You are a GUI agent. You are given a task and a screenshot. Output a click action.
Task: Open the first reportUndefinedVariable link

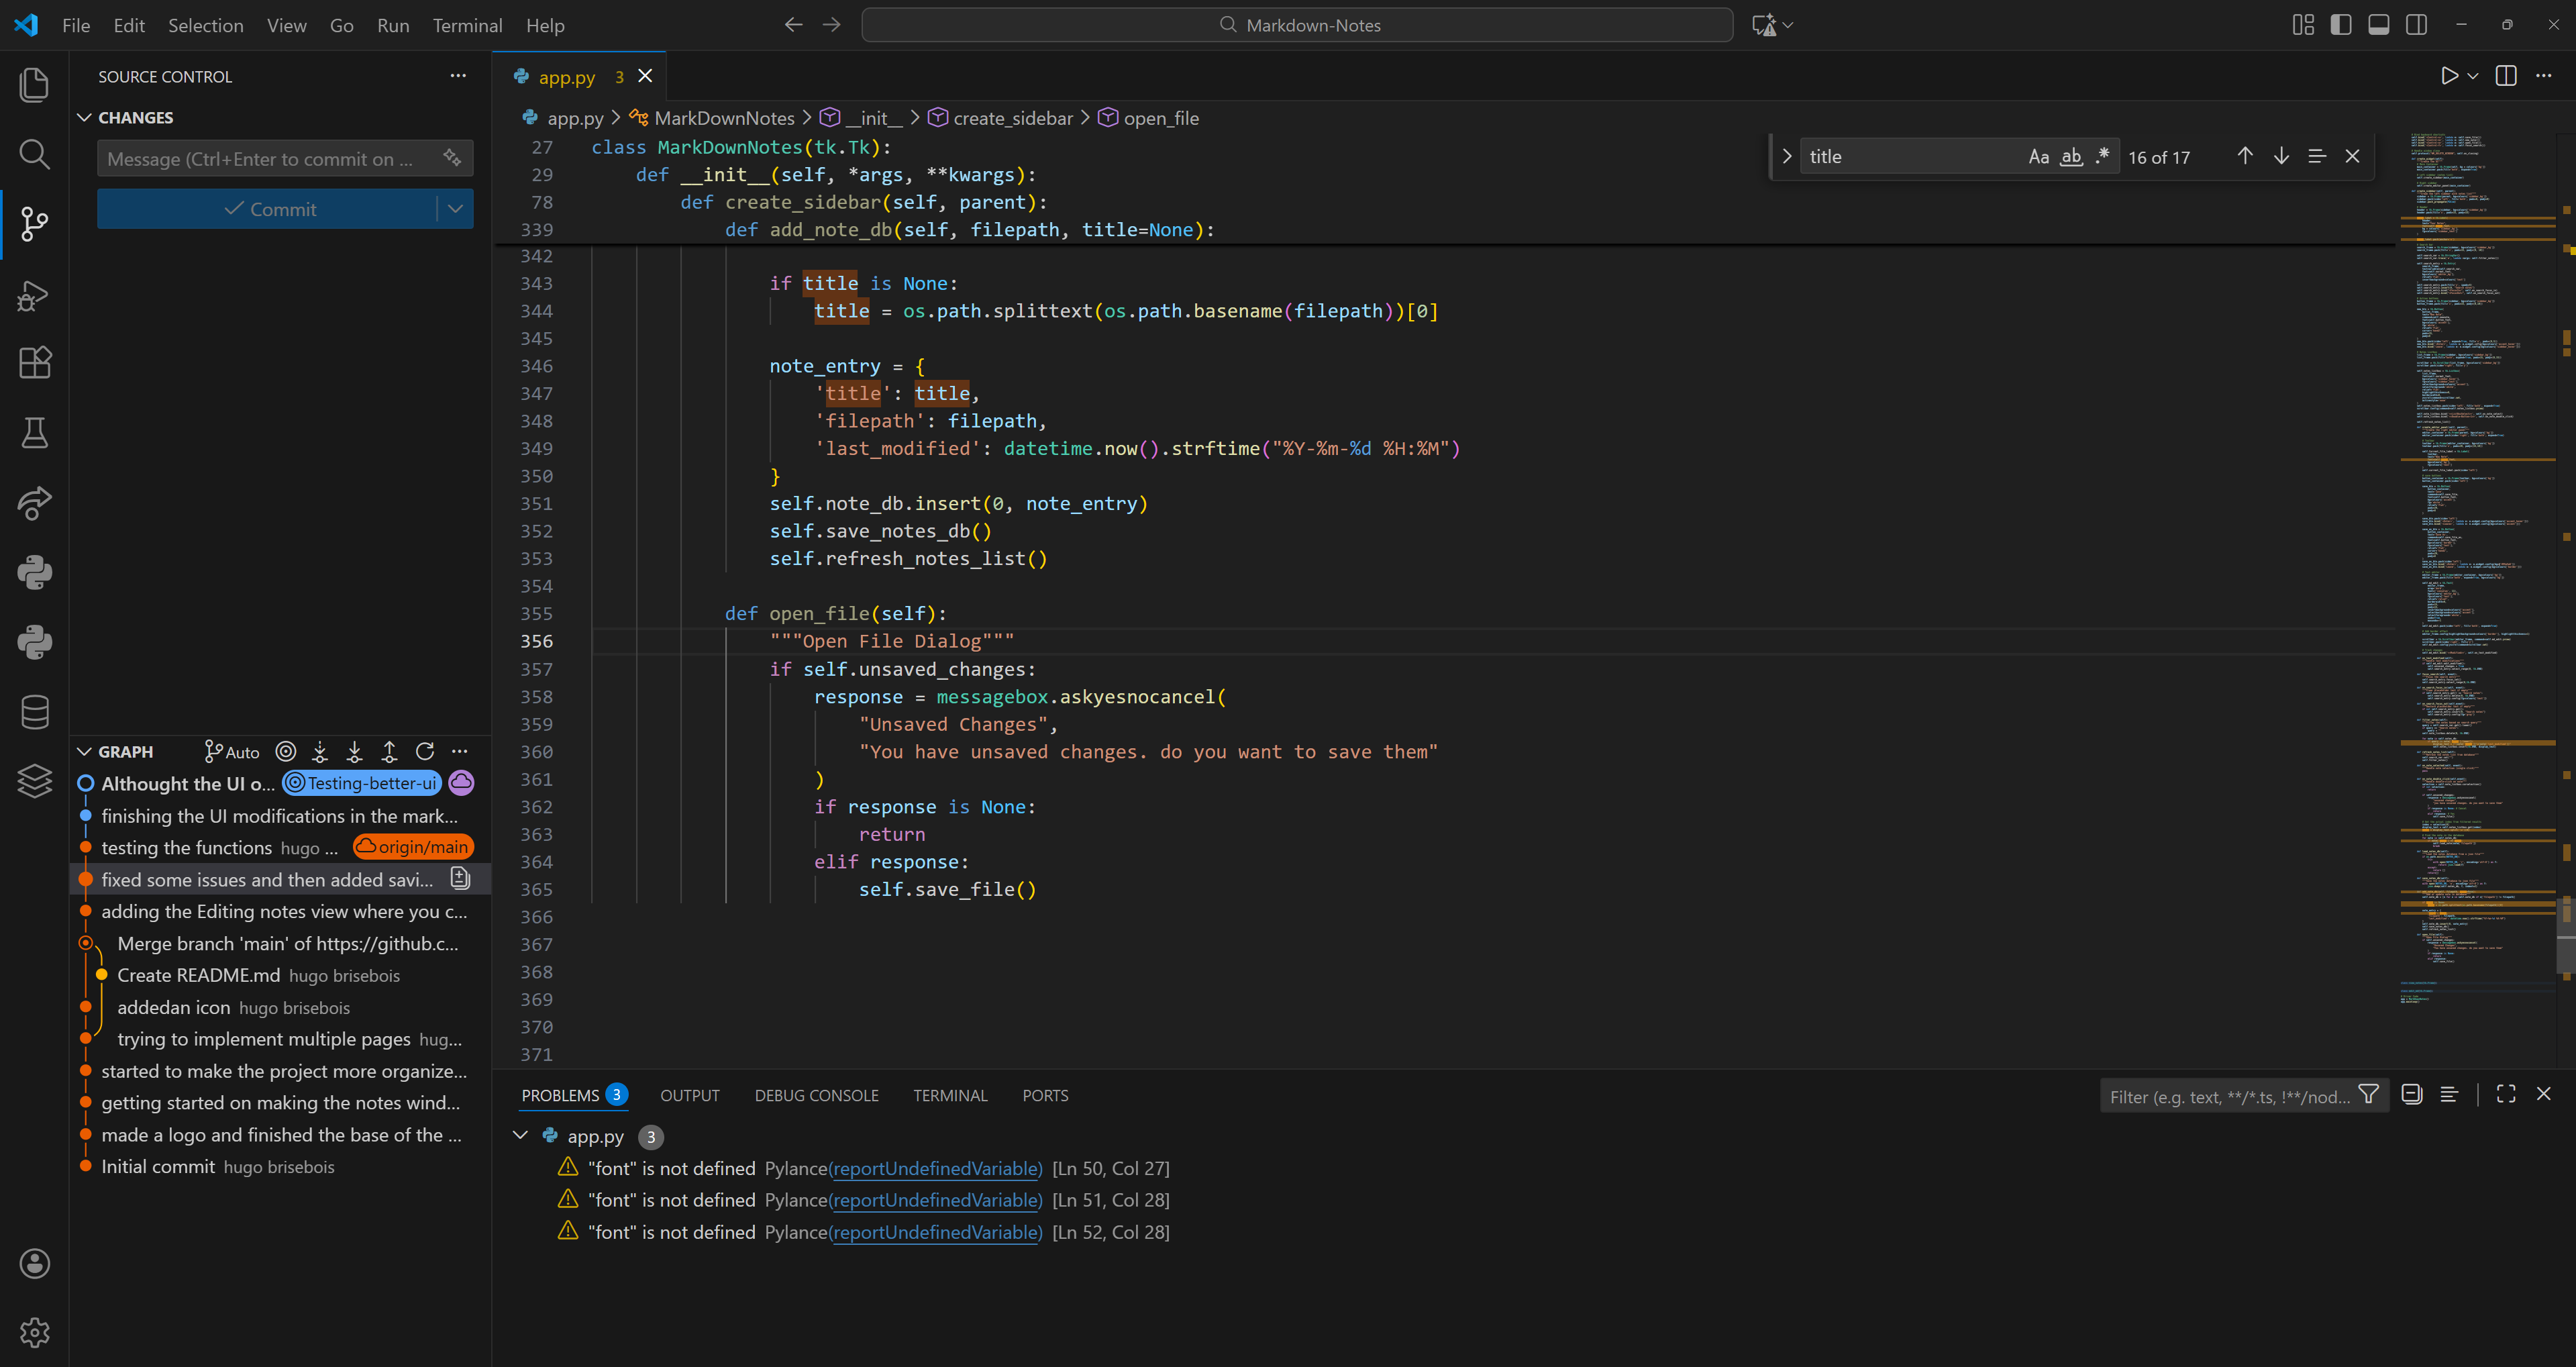coord(936,1168)
